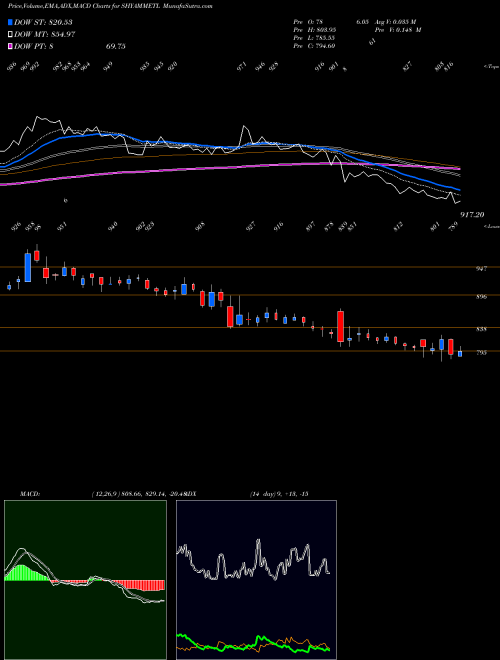The width and height of the screenshot is (500, 660).
Task: Click the 'DOW ST: 820.33' label
Action: point(43,22)
